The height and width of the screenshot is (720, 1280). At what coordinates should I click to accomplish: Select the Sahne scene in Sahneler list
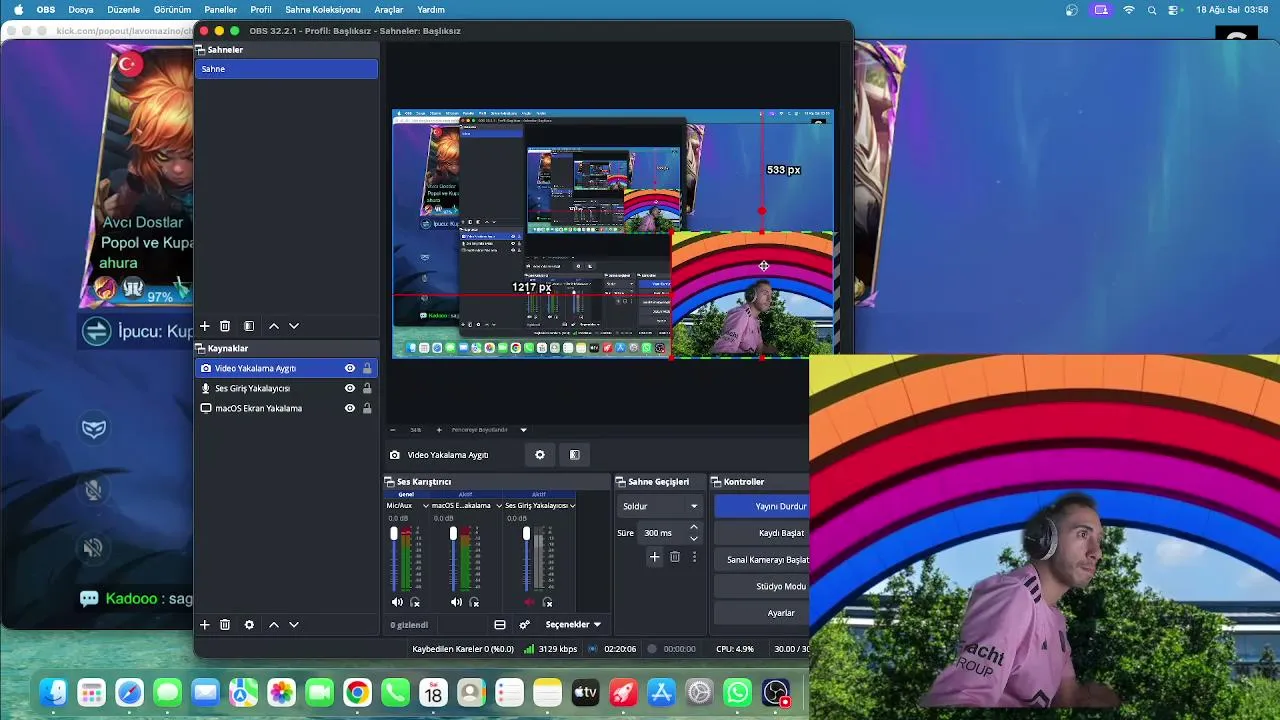click(286, 69)
